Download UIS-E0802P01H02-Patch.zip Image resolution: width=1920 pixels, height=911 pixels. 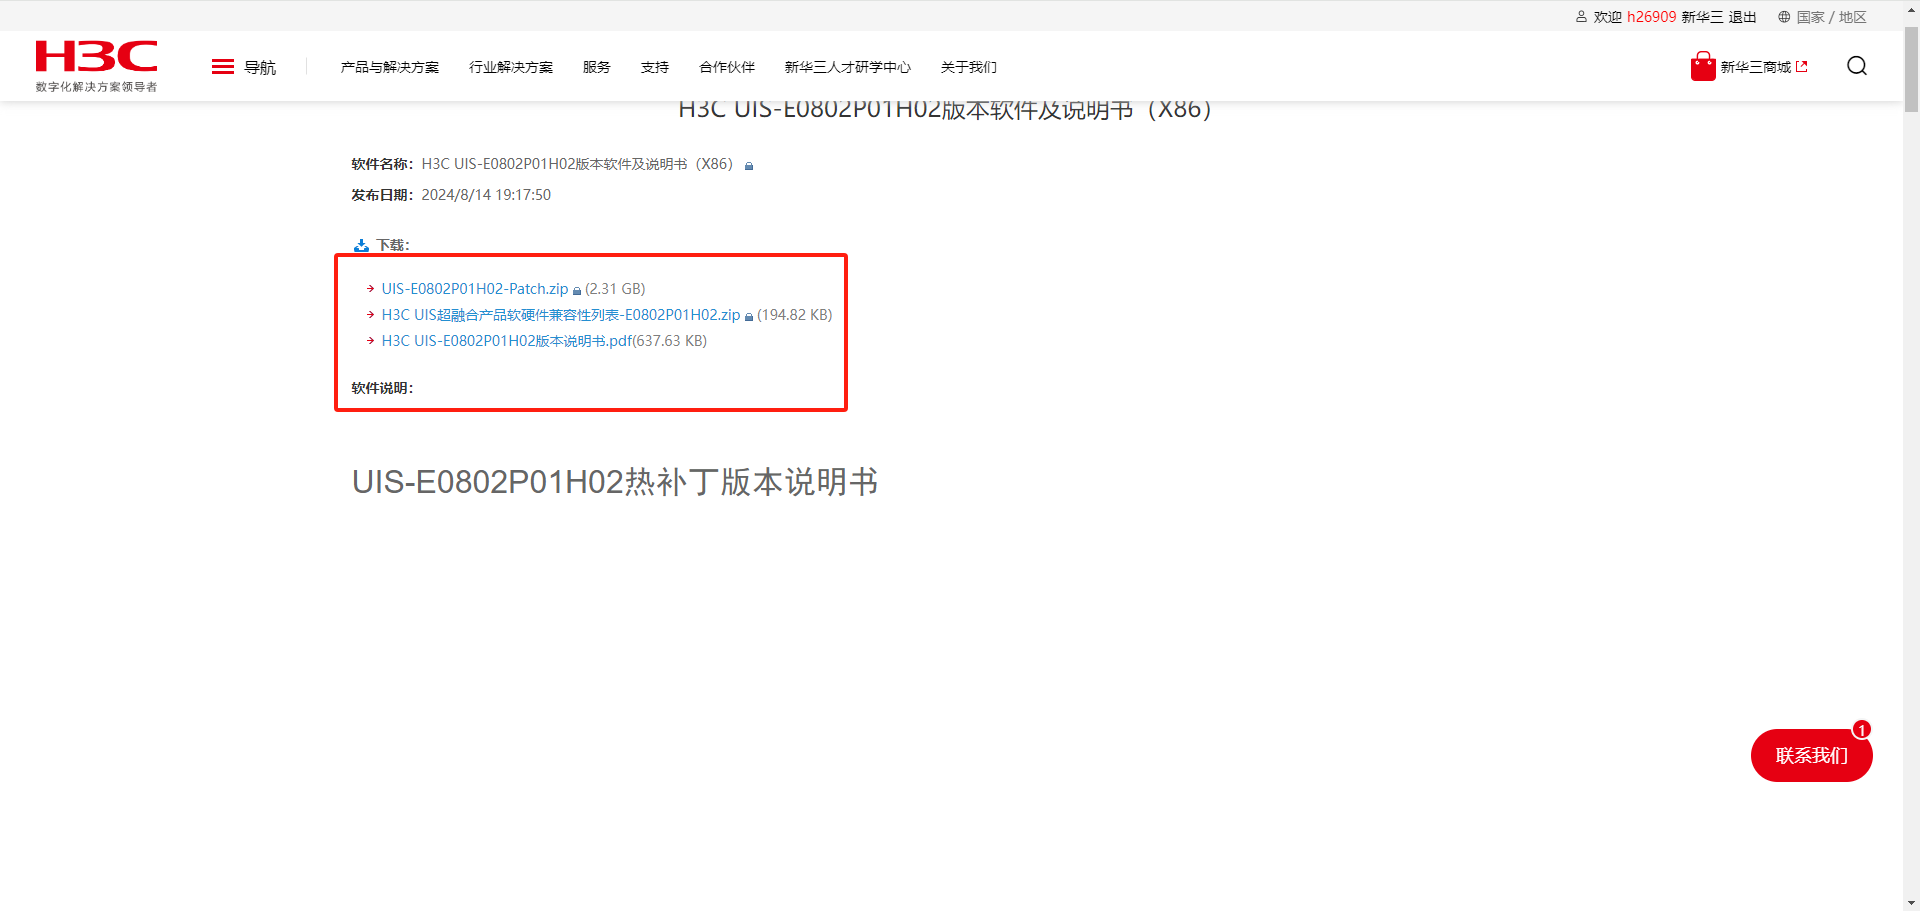(x=475, y=289)
